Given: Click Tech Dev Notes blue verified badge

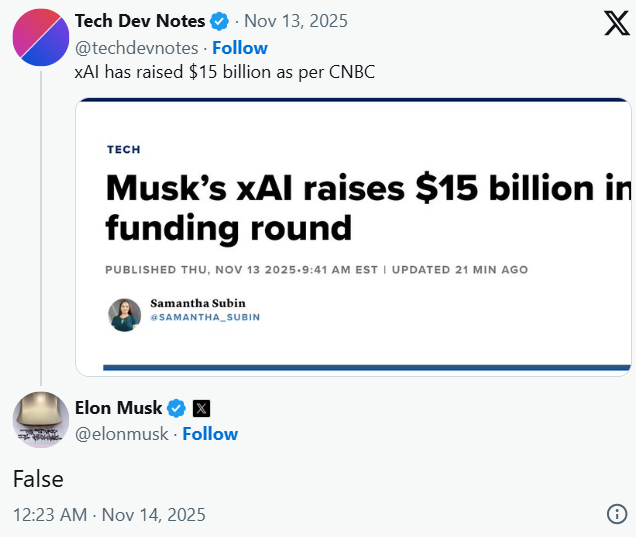Looking at the screenshot, I should pyautogui.click(x=220, y=21).
